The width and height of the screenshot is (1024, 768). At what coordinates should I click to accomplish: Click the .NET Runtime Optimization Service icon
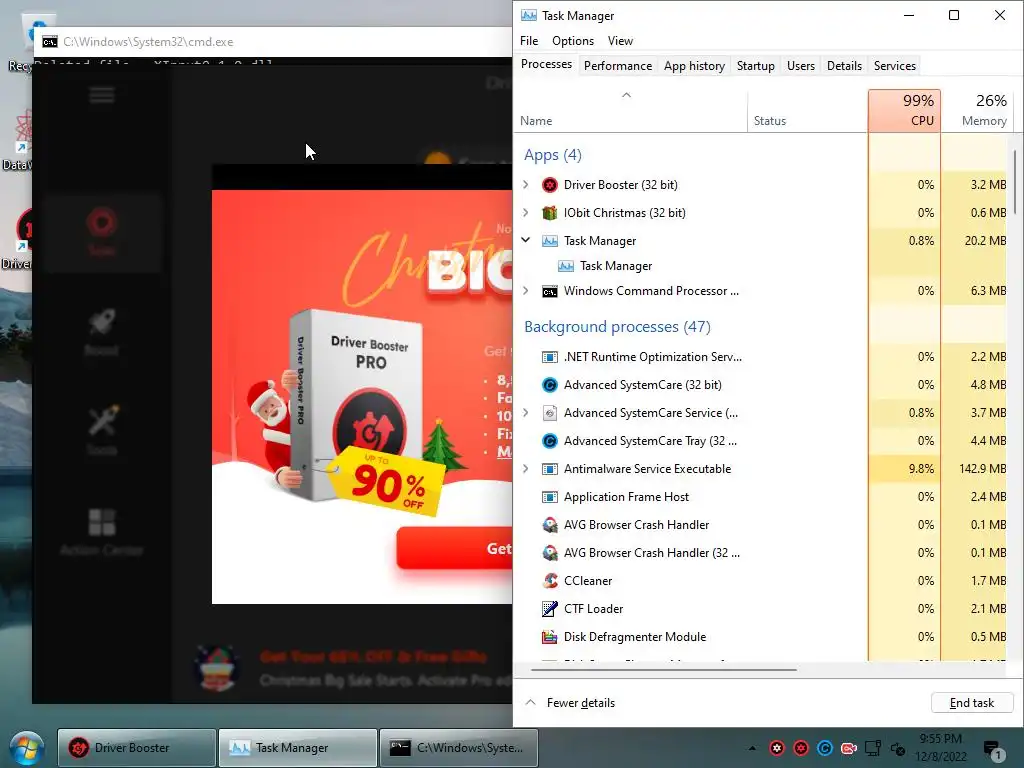click(550, 357)
